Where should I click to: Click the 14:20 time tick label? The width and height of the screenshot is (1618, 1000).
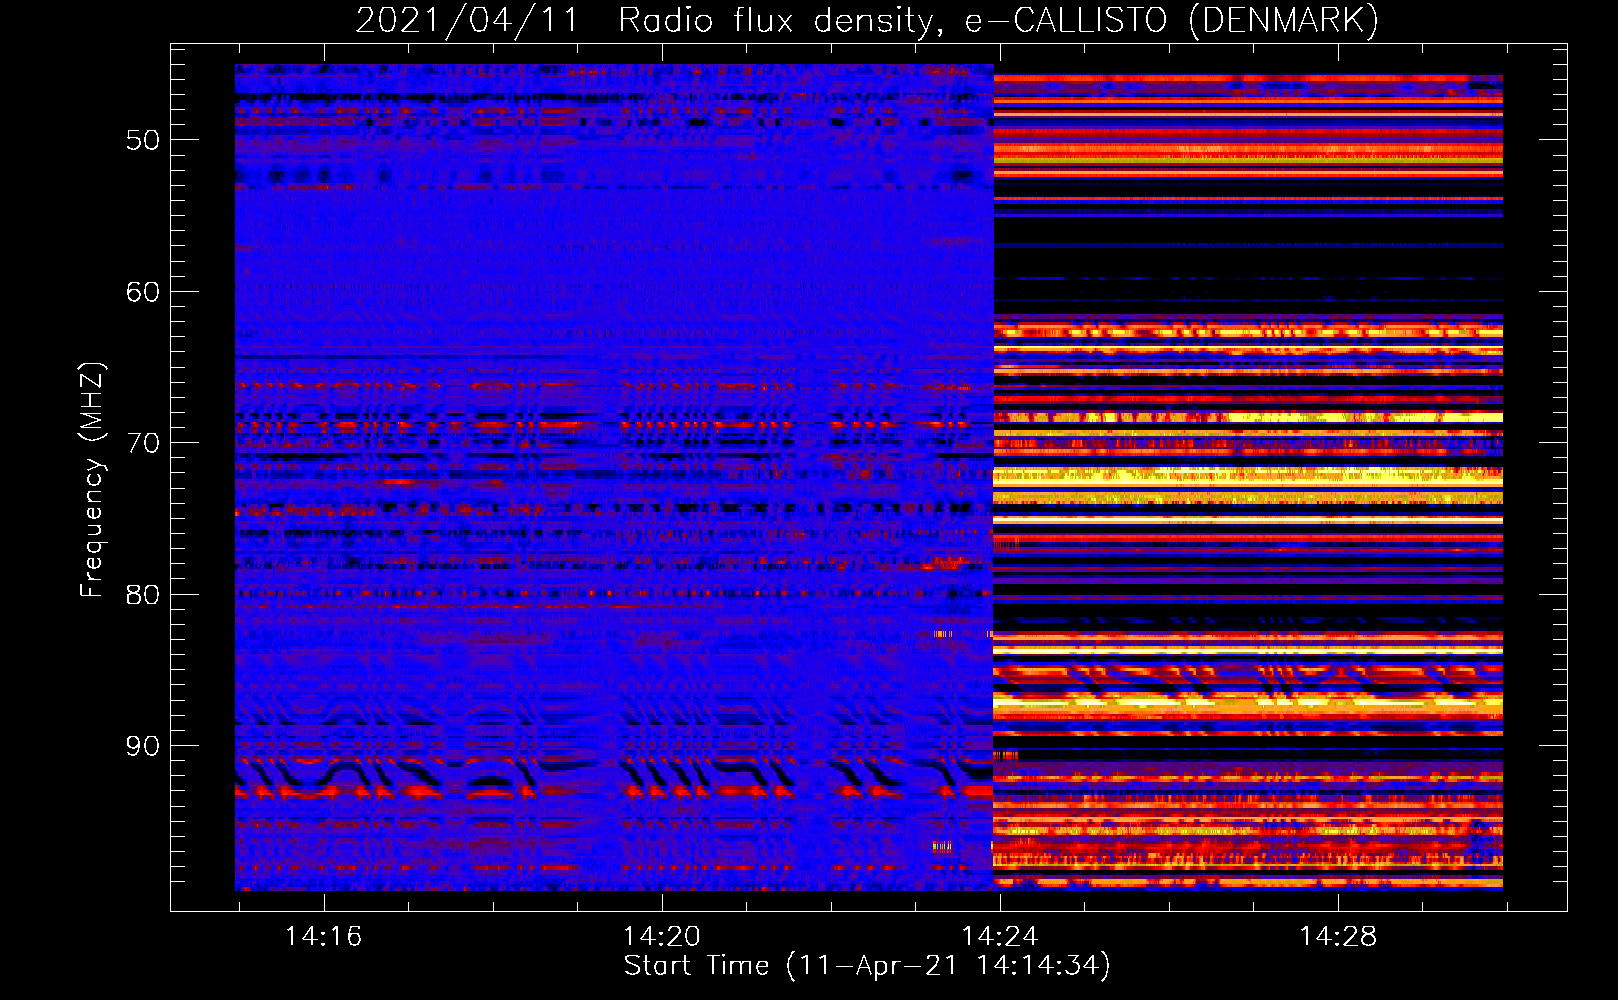click(x=661, y=937)
